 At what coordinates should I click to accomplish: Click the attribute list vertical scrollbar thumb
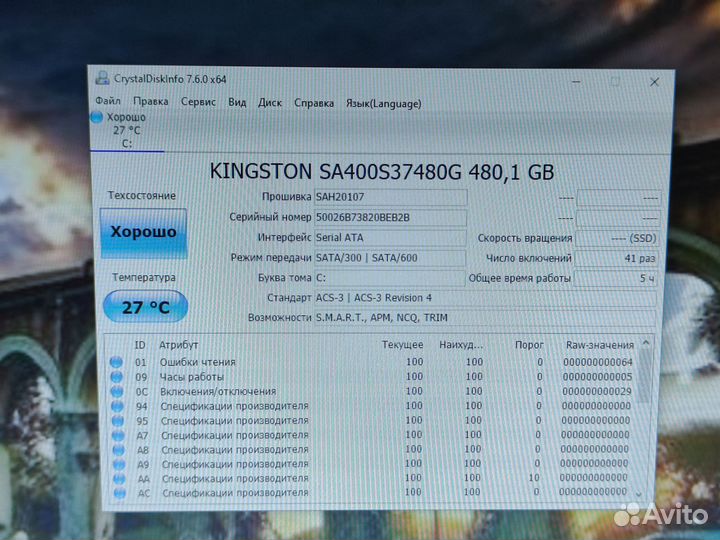click(644, 376)
